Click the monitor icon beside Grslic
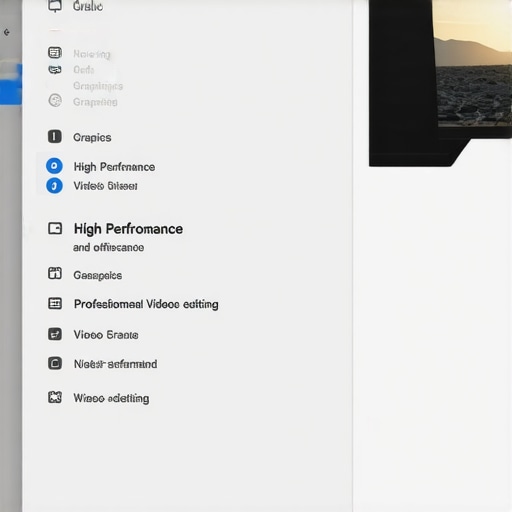The height and width of the screenshot is (512, 512). coord(55,6)
